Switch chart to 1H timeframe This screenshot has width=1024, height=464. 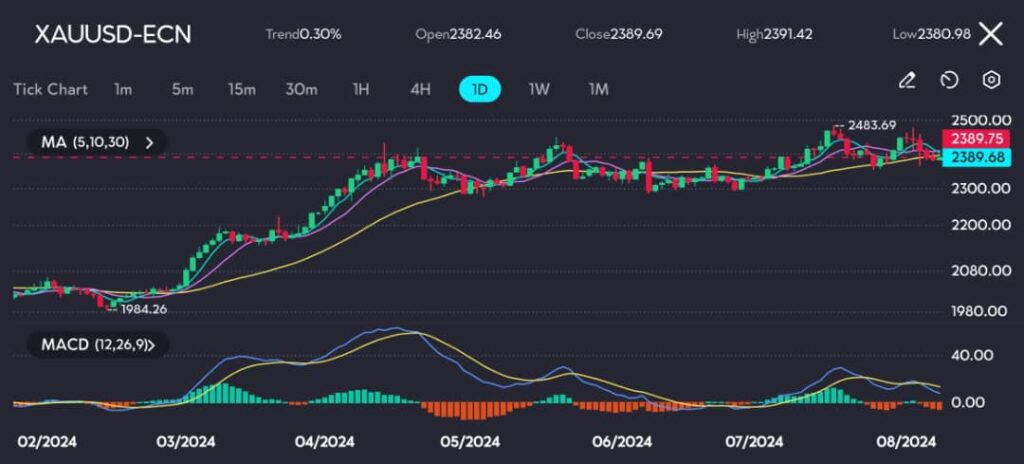[x=361, y=89]
